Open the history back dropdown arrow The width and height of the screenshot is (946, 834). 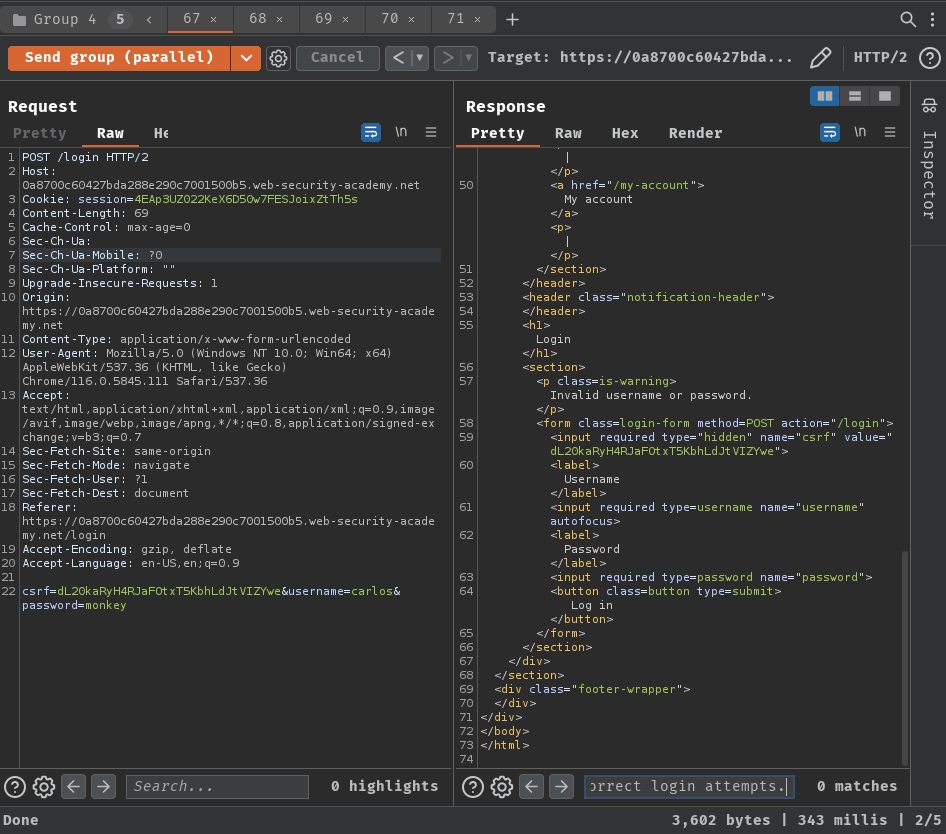click(x=421, y=58)
